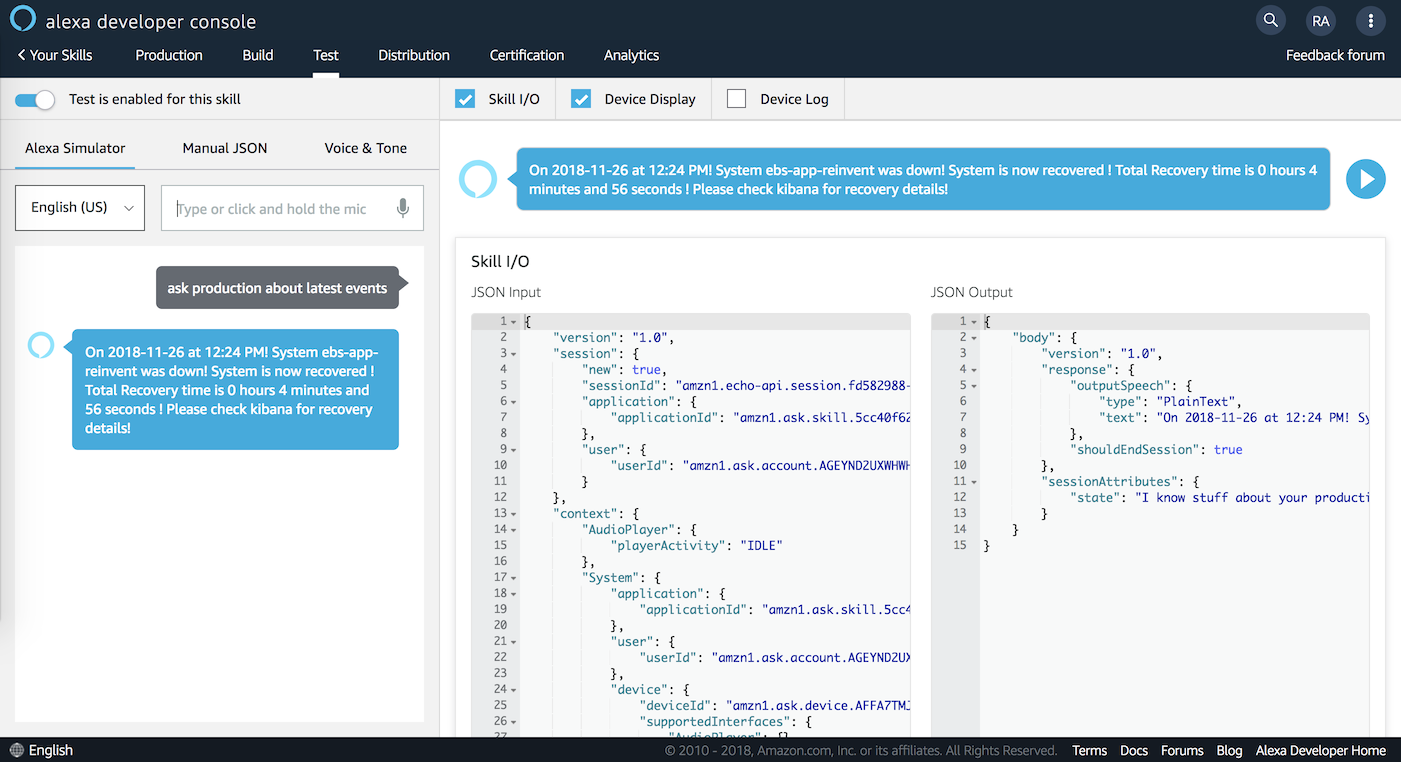Uncheck the Device Display checkbox
The image size is (1401, 762).
point(581,99)
